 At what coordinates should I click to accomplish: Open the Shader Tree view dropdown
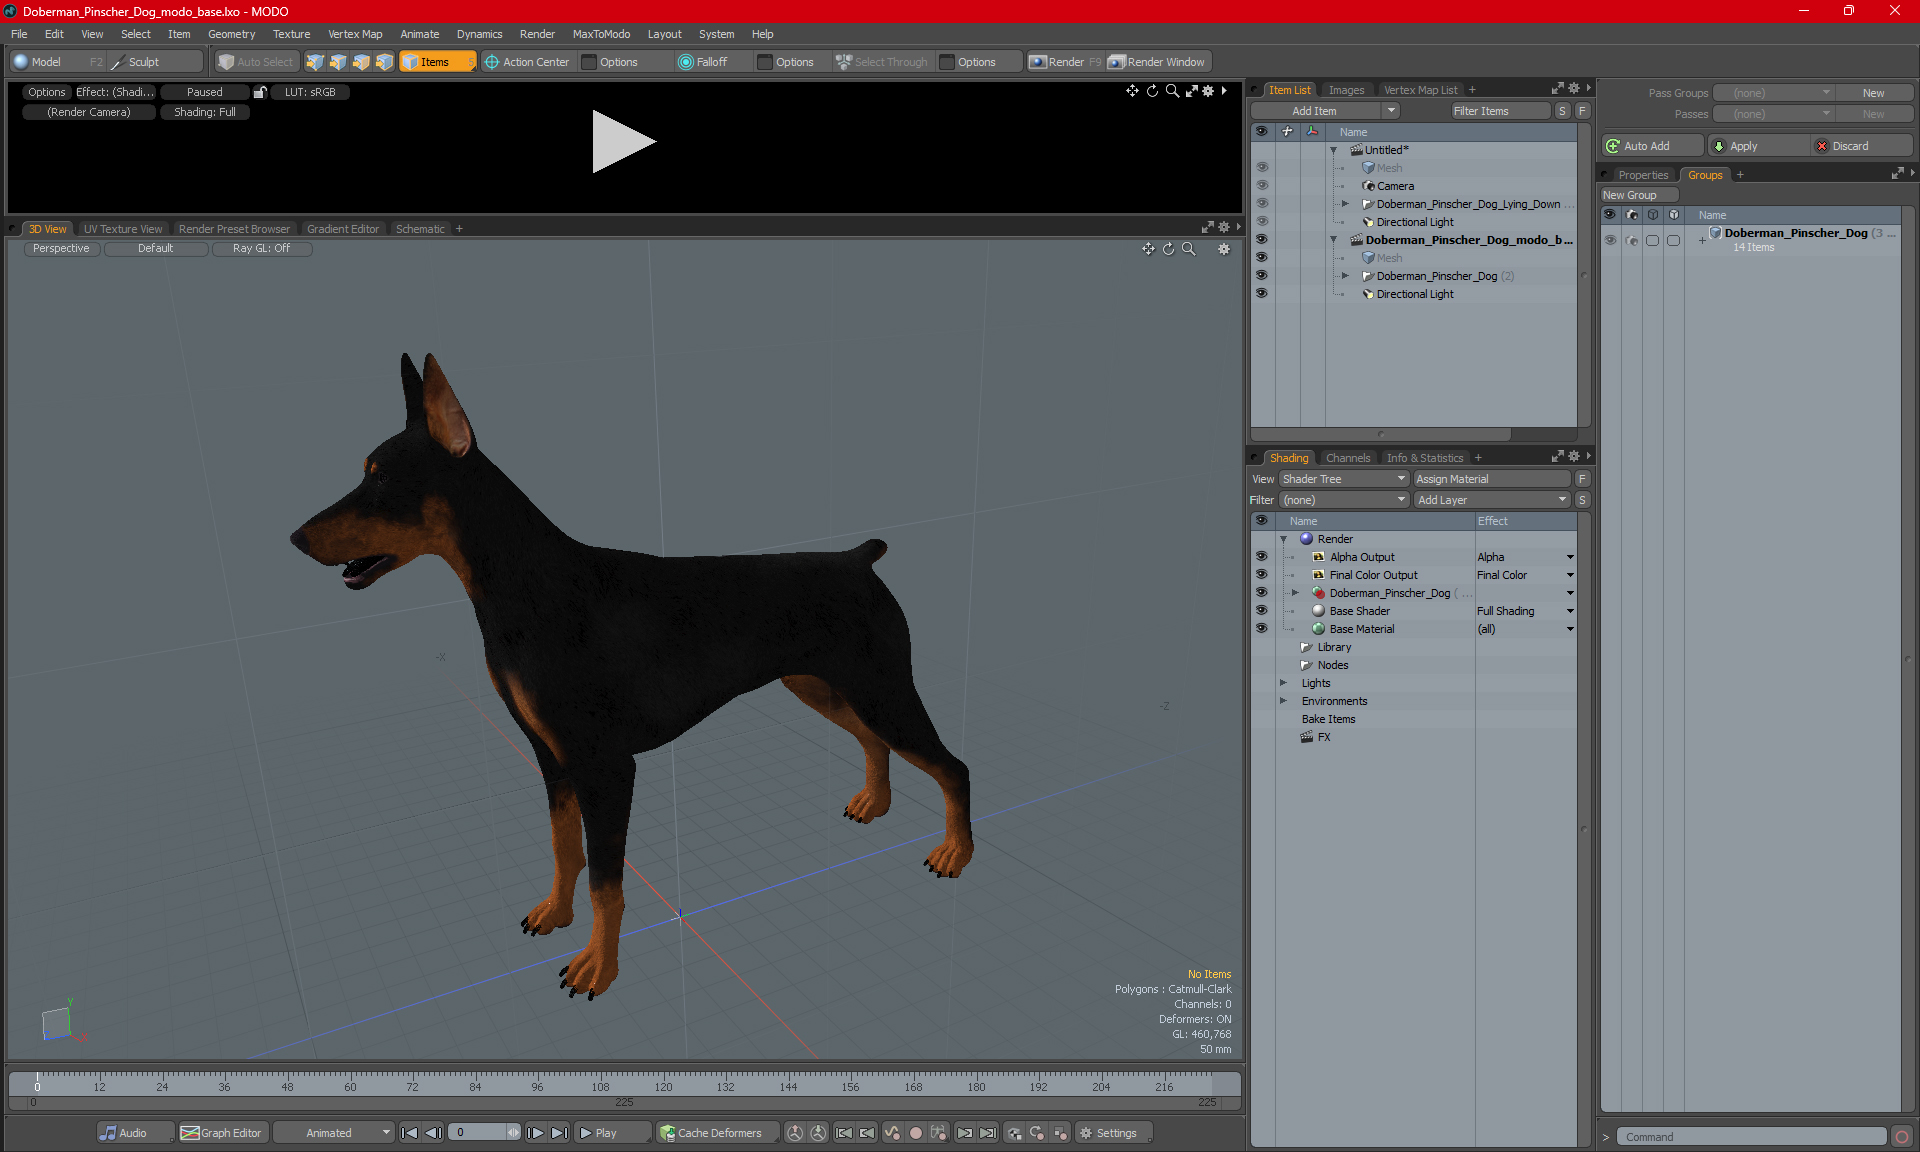point(1344,479)
